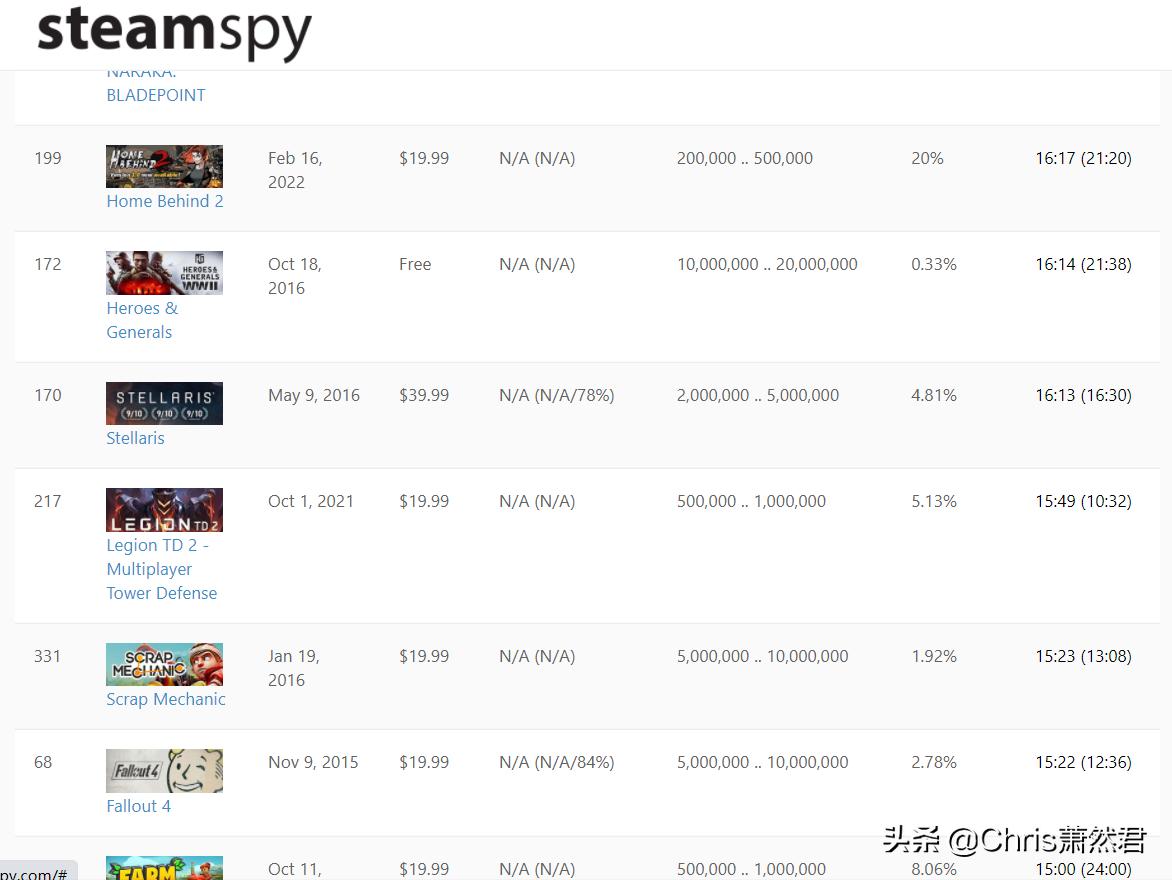Select rank number 331
Image resolution: width=1172 pixels, height=880 pixels.
pyautogui.click(x=47, y=656)
